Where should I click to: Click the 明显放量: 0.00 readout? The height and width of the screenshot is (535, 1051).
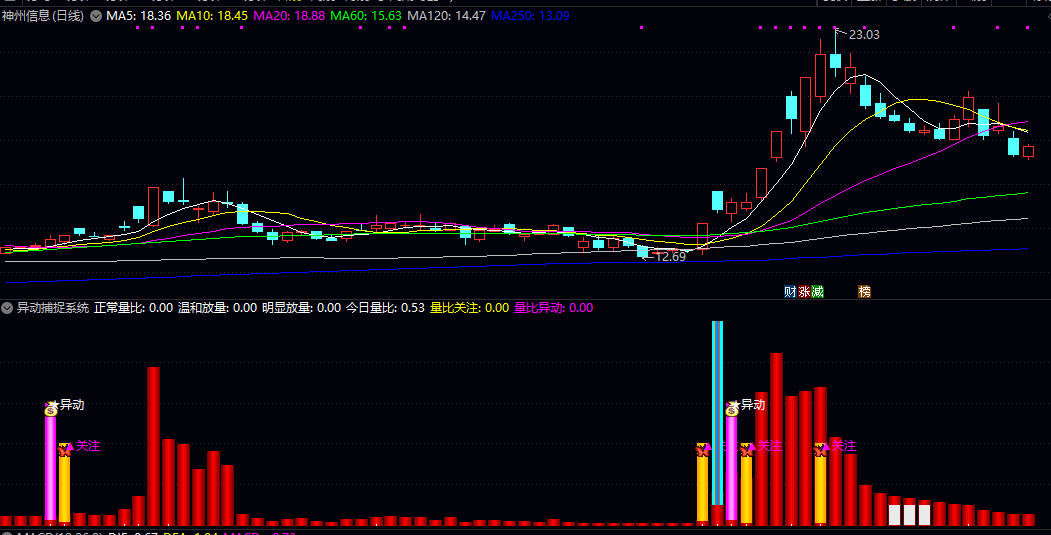coord(301,308)
